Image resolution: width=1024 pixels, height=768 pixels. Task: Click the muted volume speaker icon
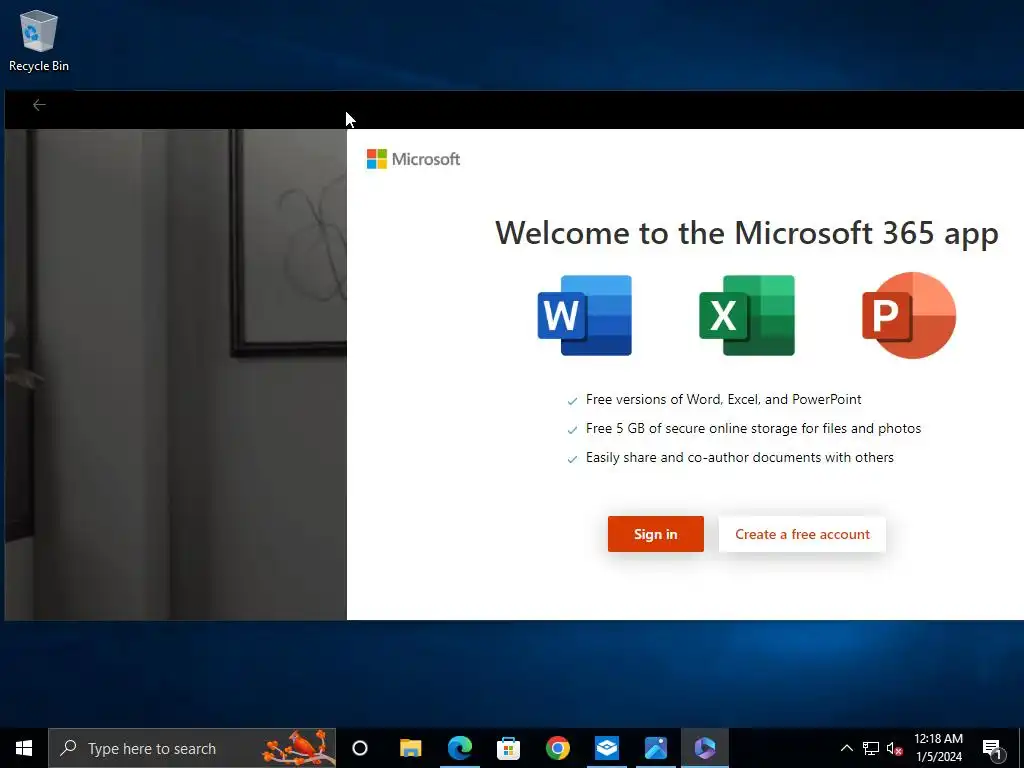[895, 748]
